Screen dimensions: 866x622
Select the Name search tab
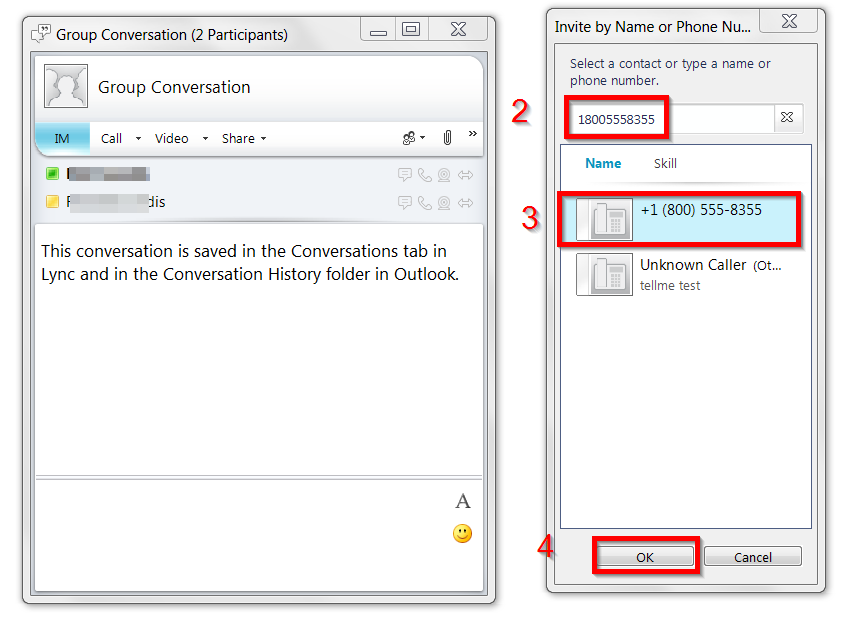click(x=603, y=164)
